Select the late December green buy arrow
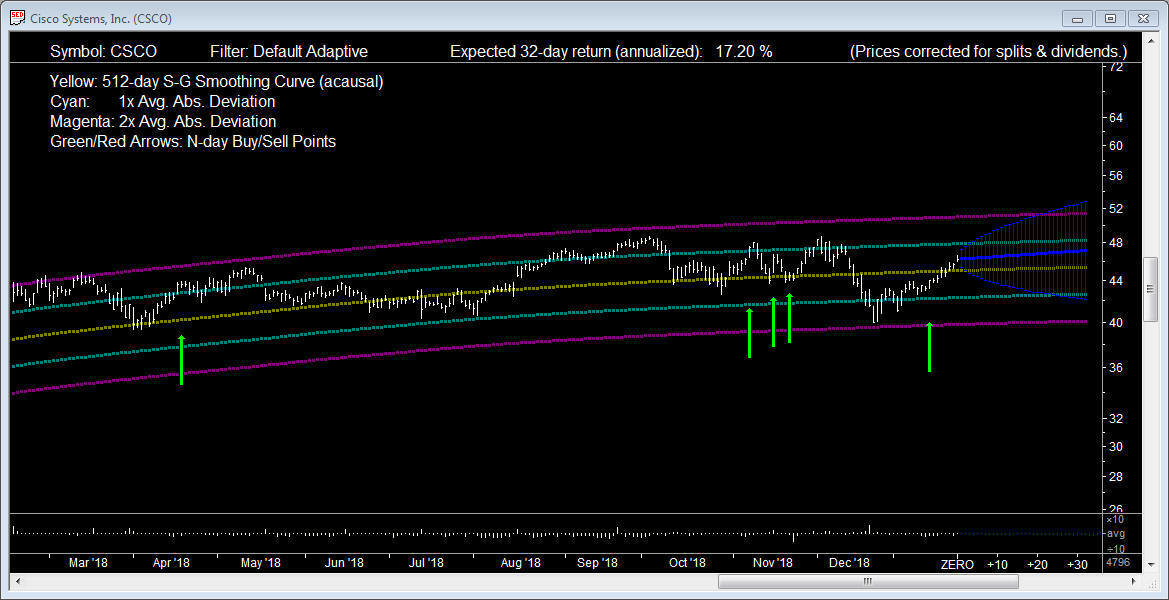 [x=929, y=347]
